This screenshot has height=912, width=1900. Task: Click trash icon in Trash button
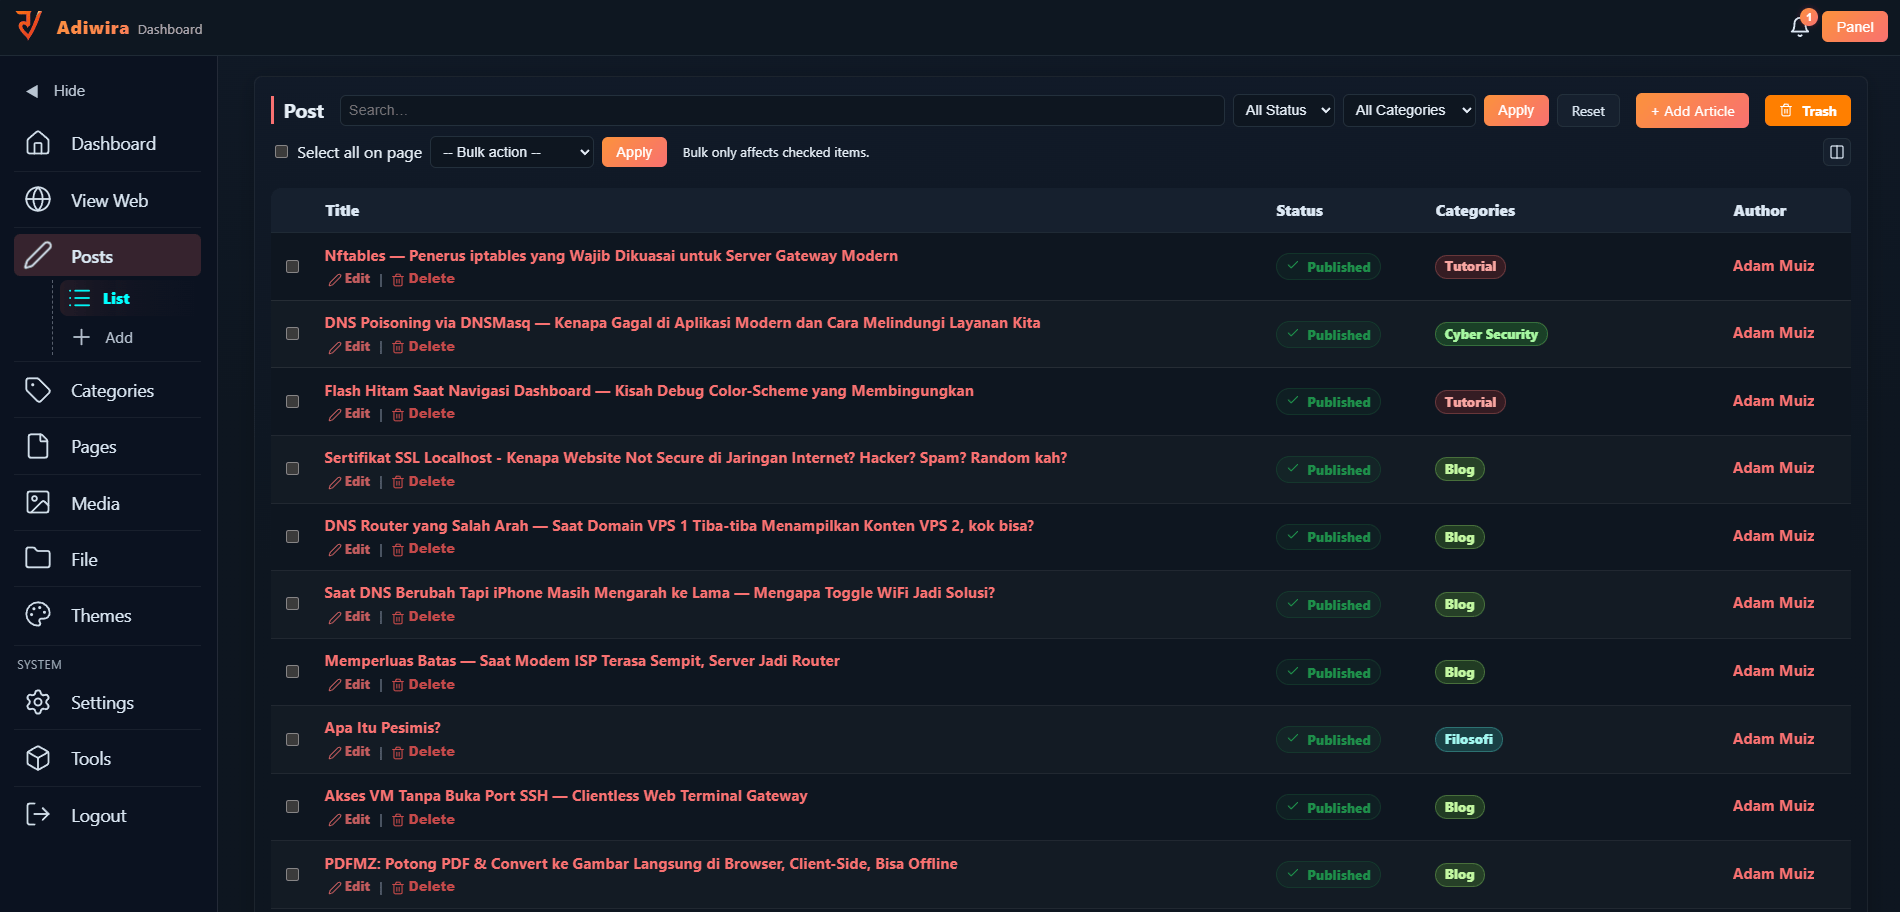pos(1786,111)
